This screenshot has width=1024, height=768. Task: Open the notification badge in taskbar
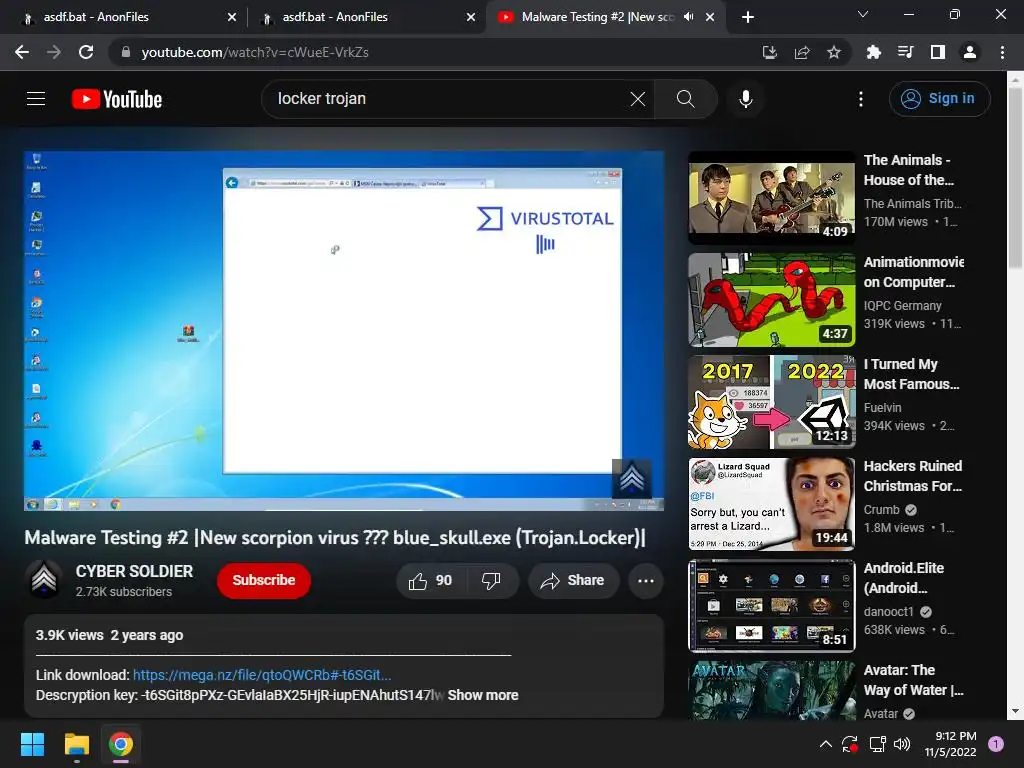click(x=996, y=744)
